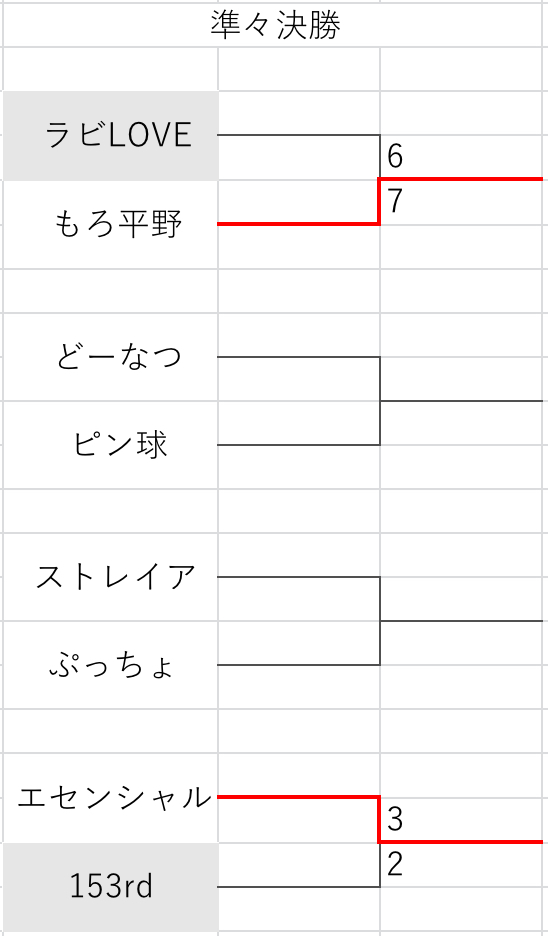Select the empty cell between ピン球 and ストレイア

coord(110,511)
